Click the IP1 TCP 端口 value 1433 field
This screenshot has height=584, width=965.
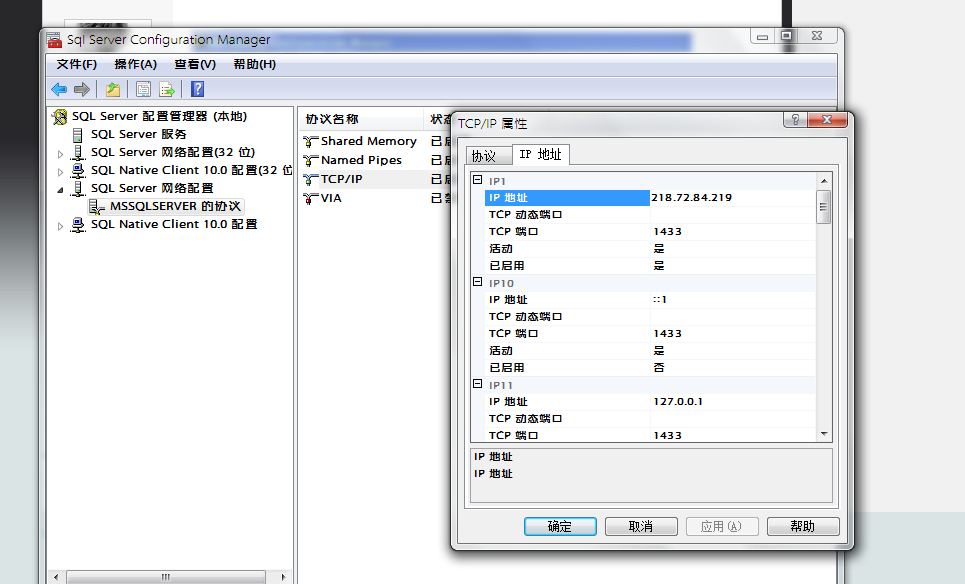732,231
